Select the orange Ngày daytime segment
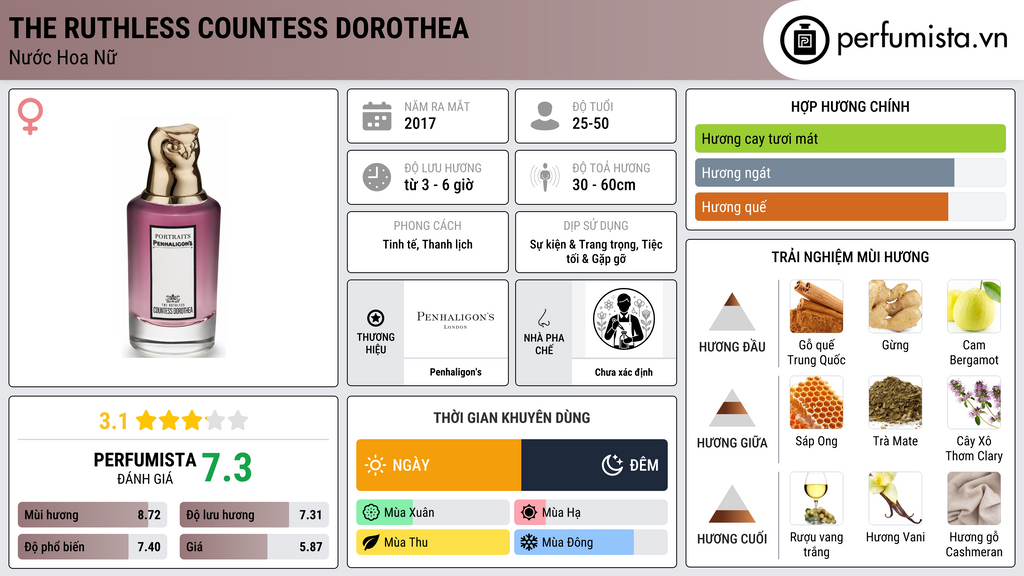The image size is (1024, 576). tap(439, 465)
